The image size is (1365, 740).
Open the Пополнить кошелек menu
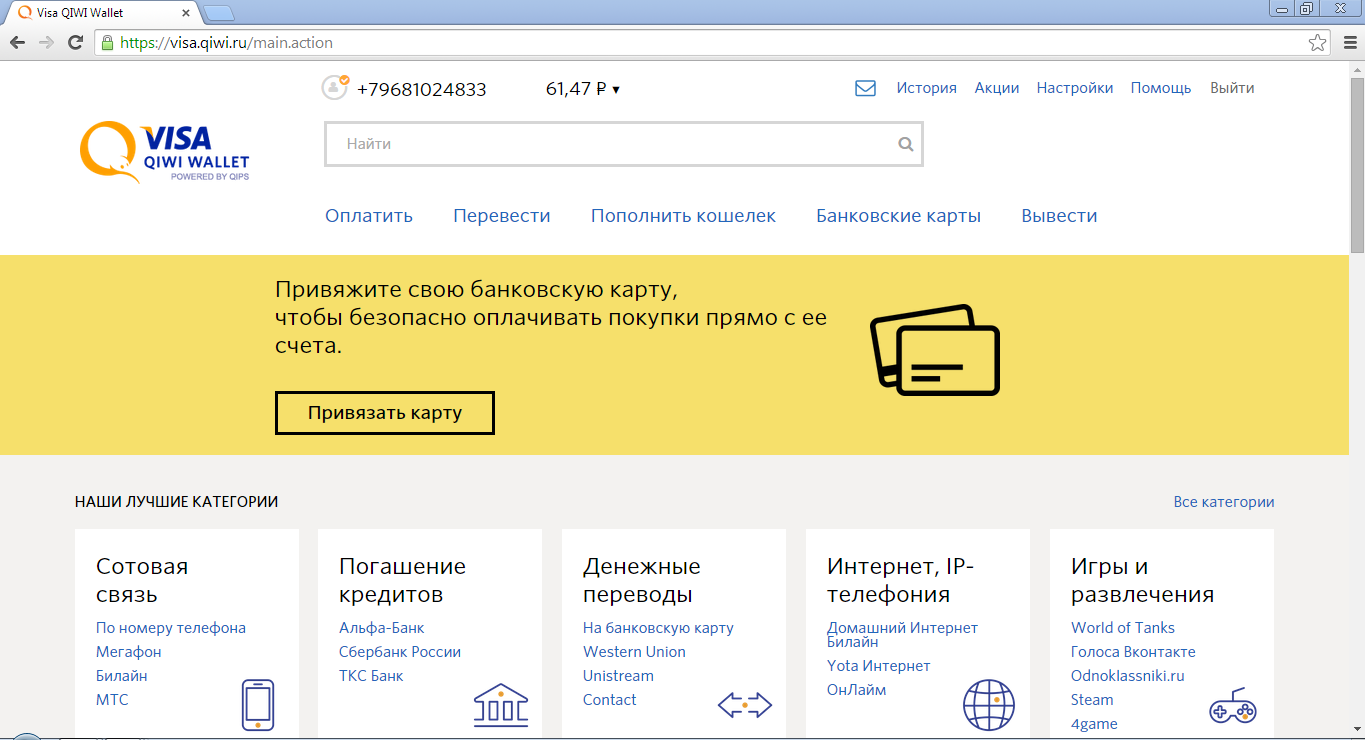tap(683, 216)
